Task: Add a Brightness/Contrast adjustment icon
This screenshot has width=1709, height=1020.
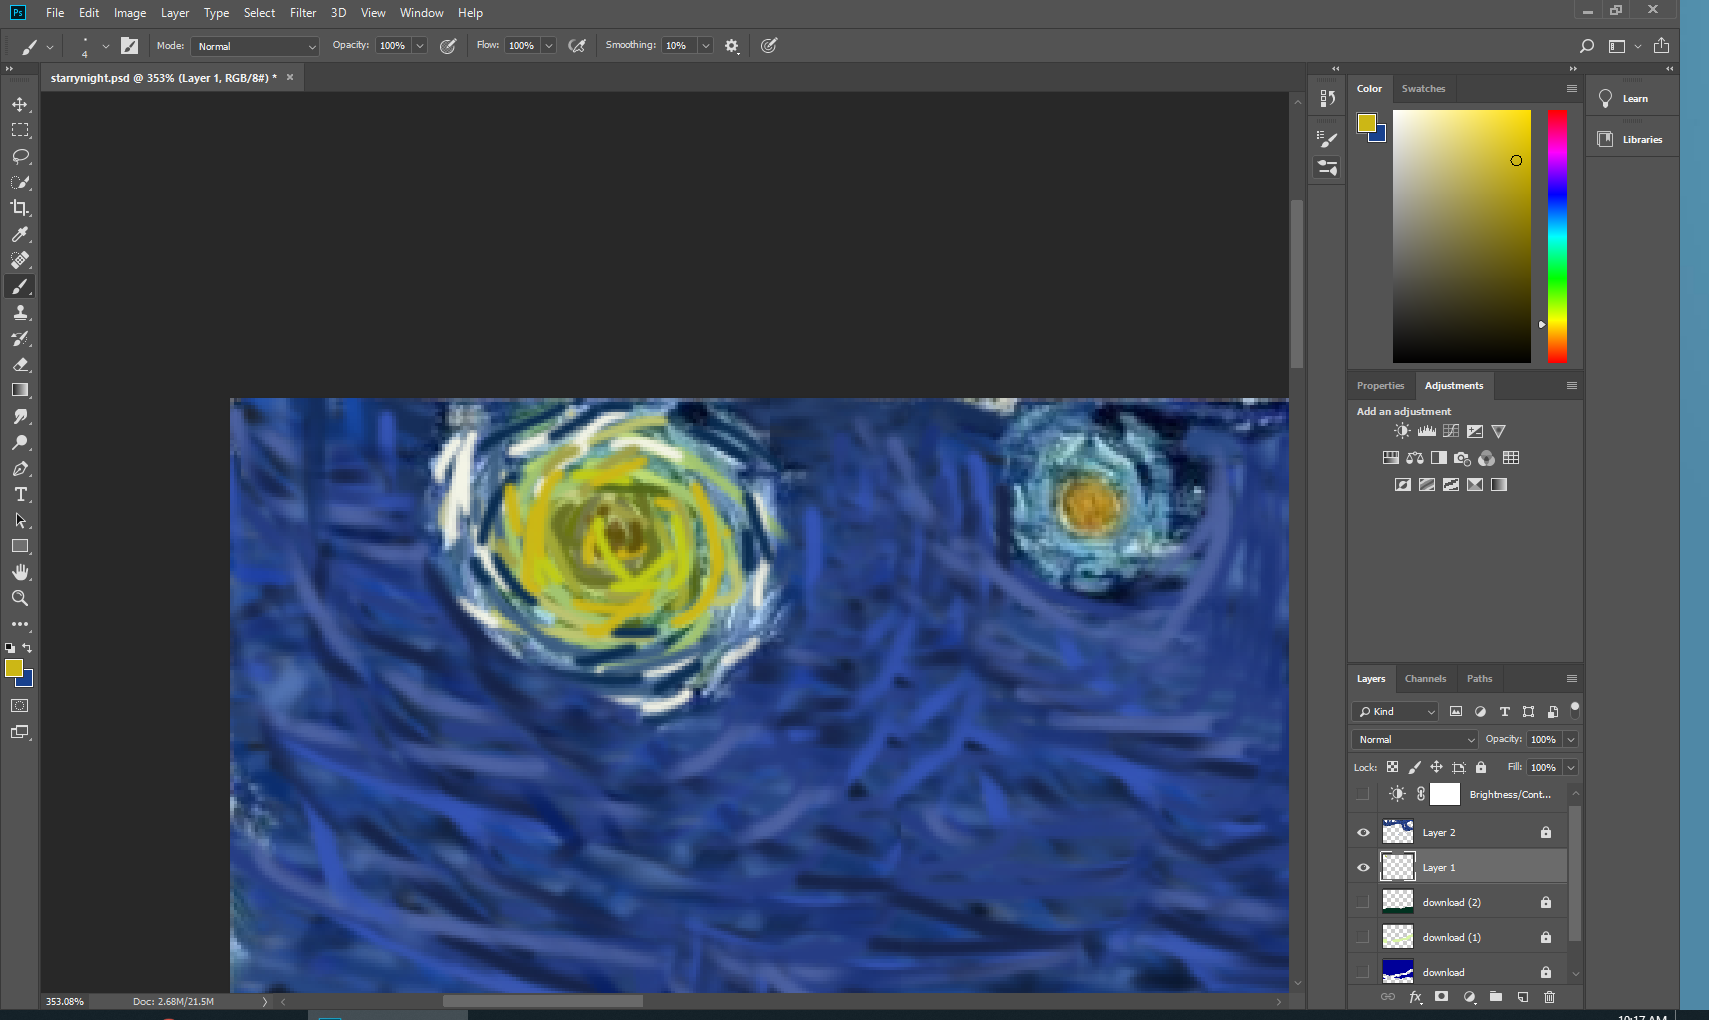Action: click(x=1402, y=431)
